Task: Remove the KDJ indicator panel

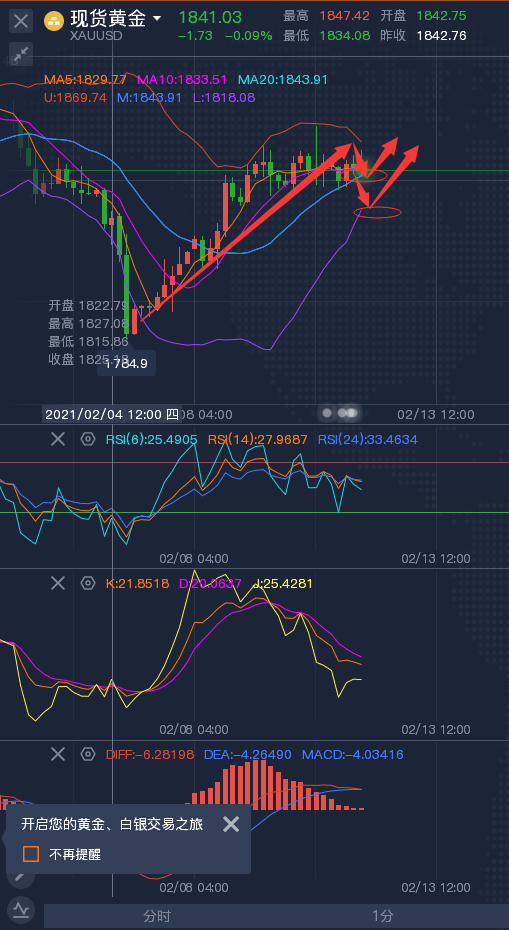Action: click(x=58, y=583)
